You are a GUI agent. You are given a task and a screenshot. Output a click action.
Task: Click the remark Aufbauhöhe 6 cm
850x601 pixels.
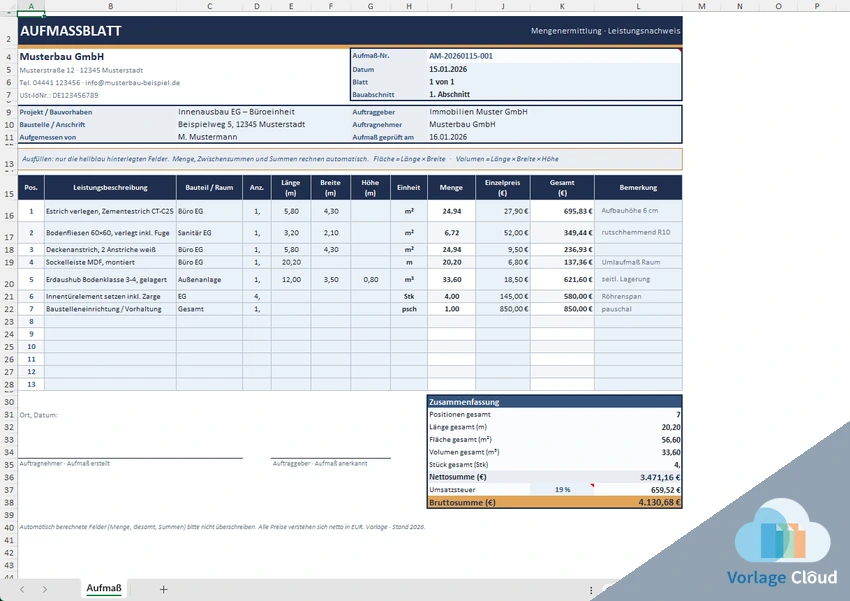(x=638, y=211)
